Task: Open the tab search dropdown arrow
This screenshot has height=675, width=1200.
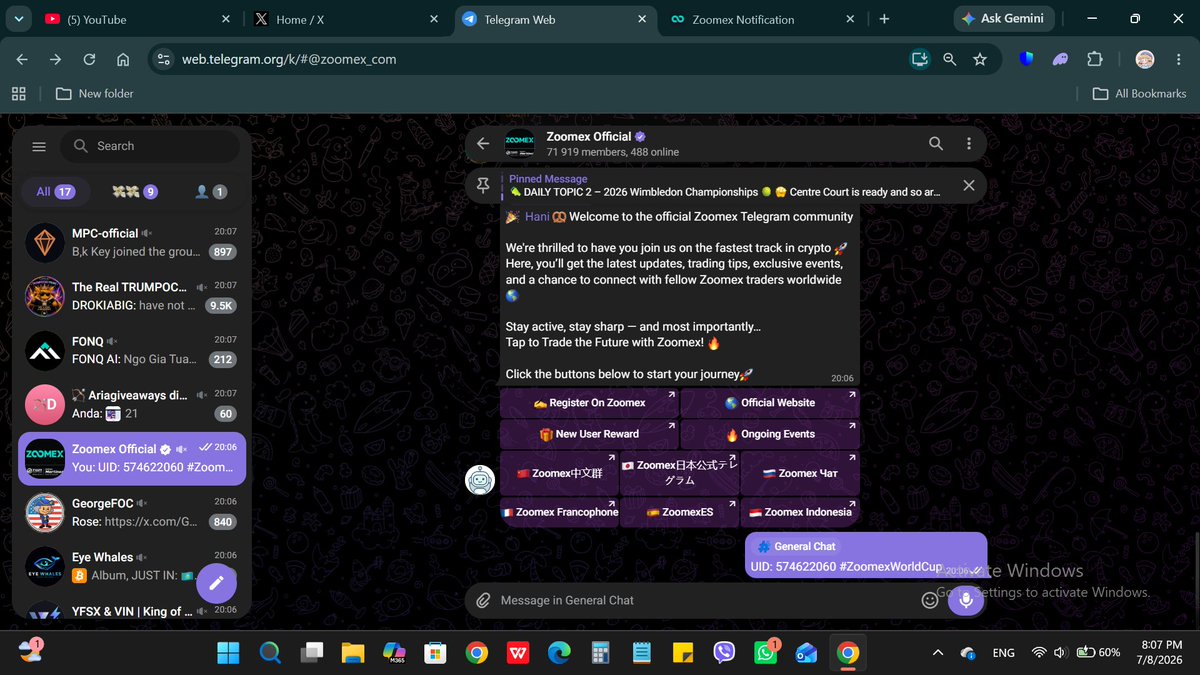Action: [17, 19]
